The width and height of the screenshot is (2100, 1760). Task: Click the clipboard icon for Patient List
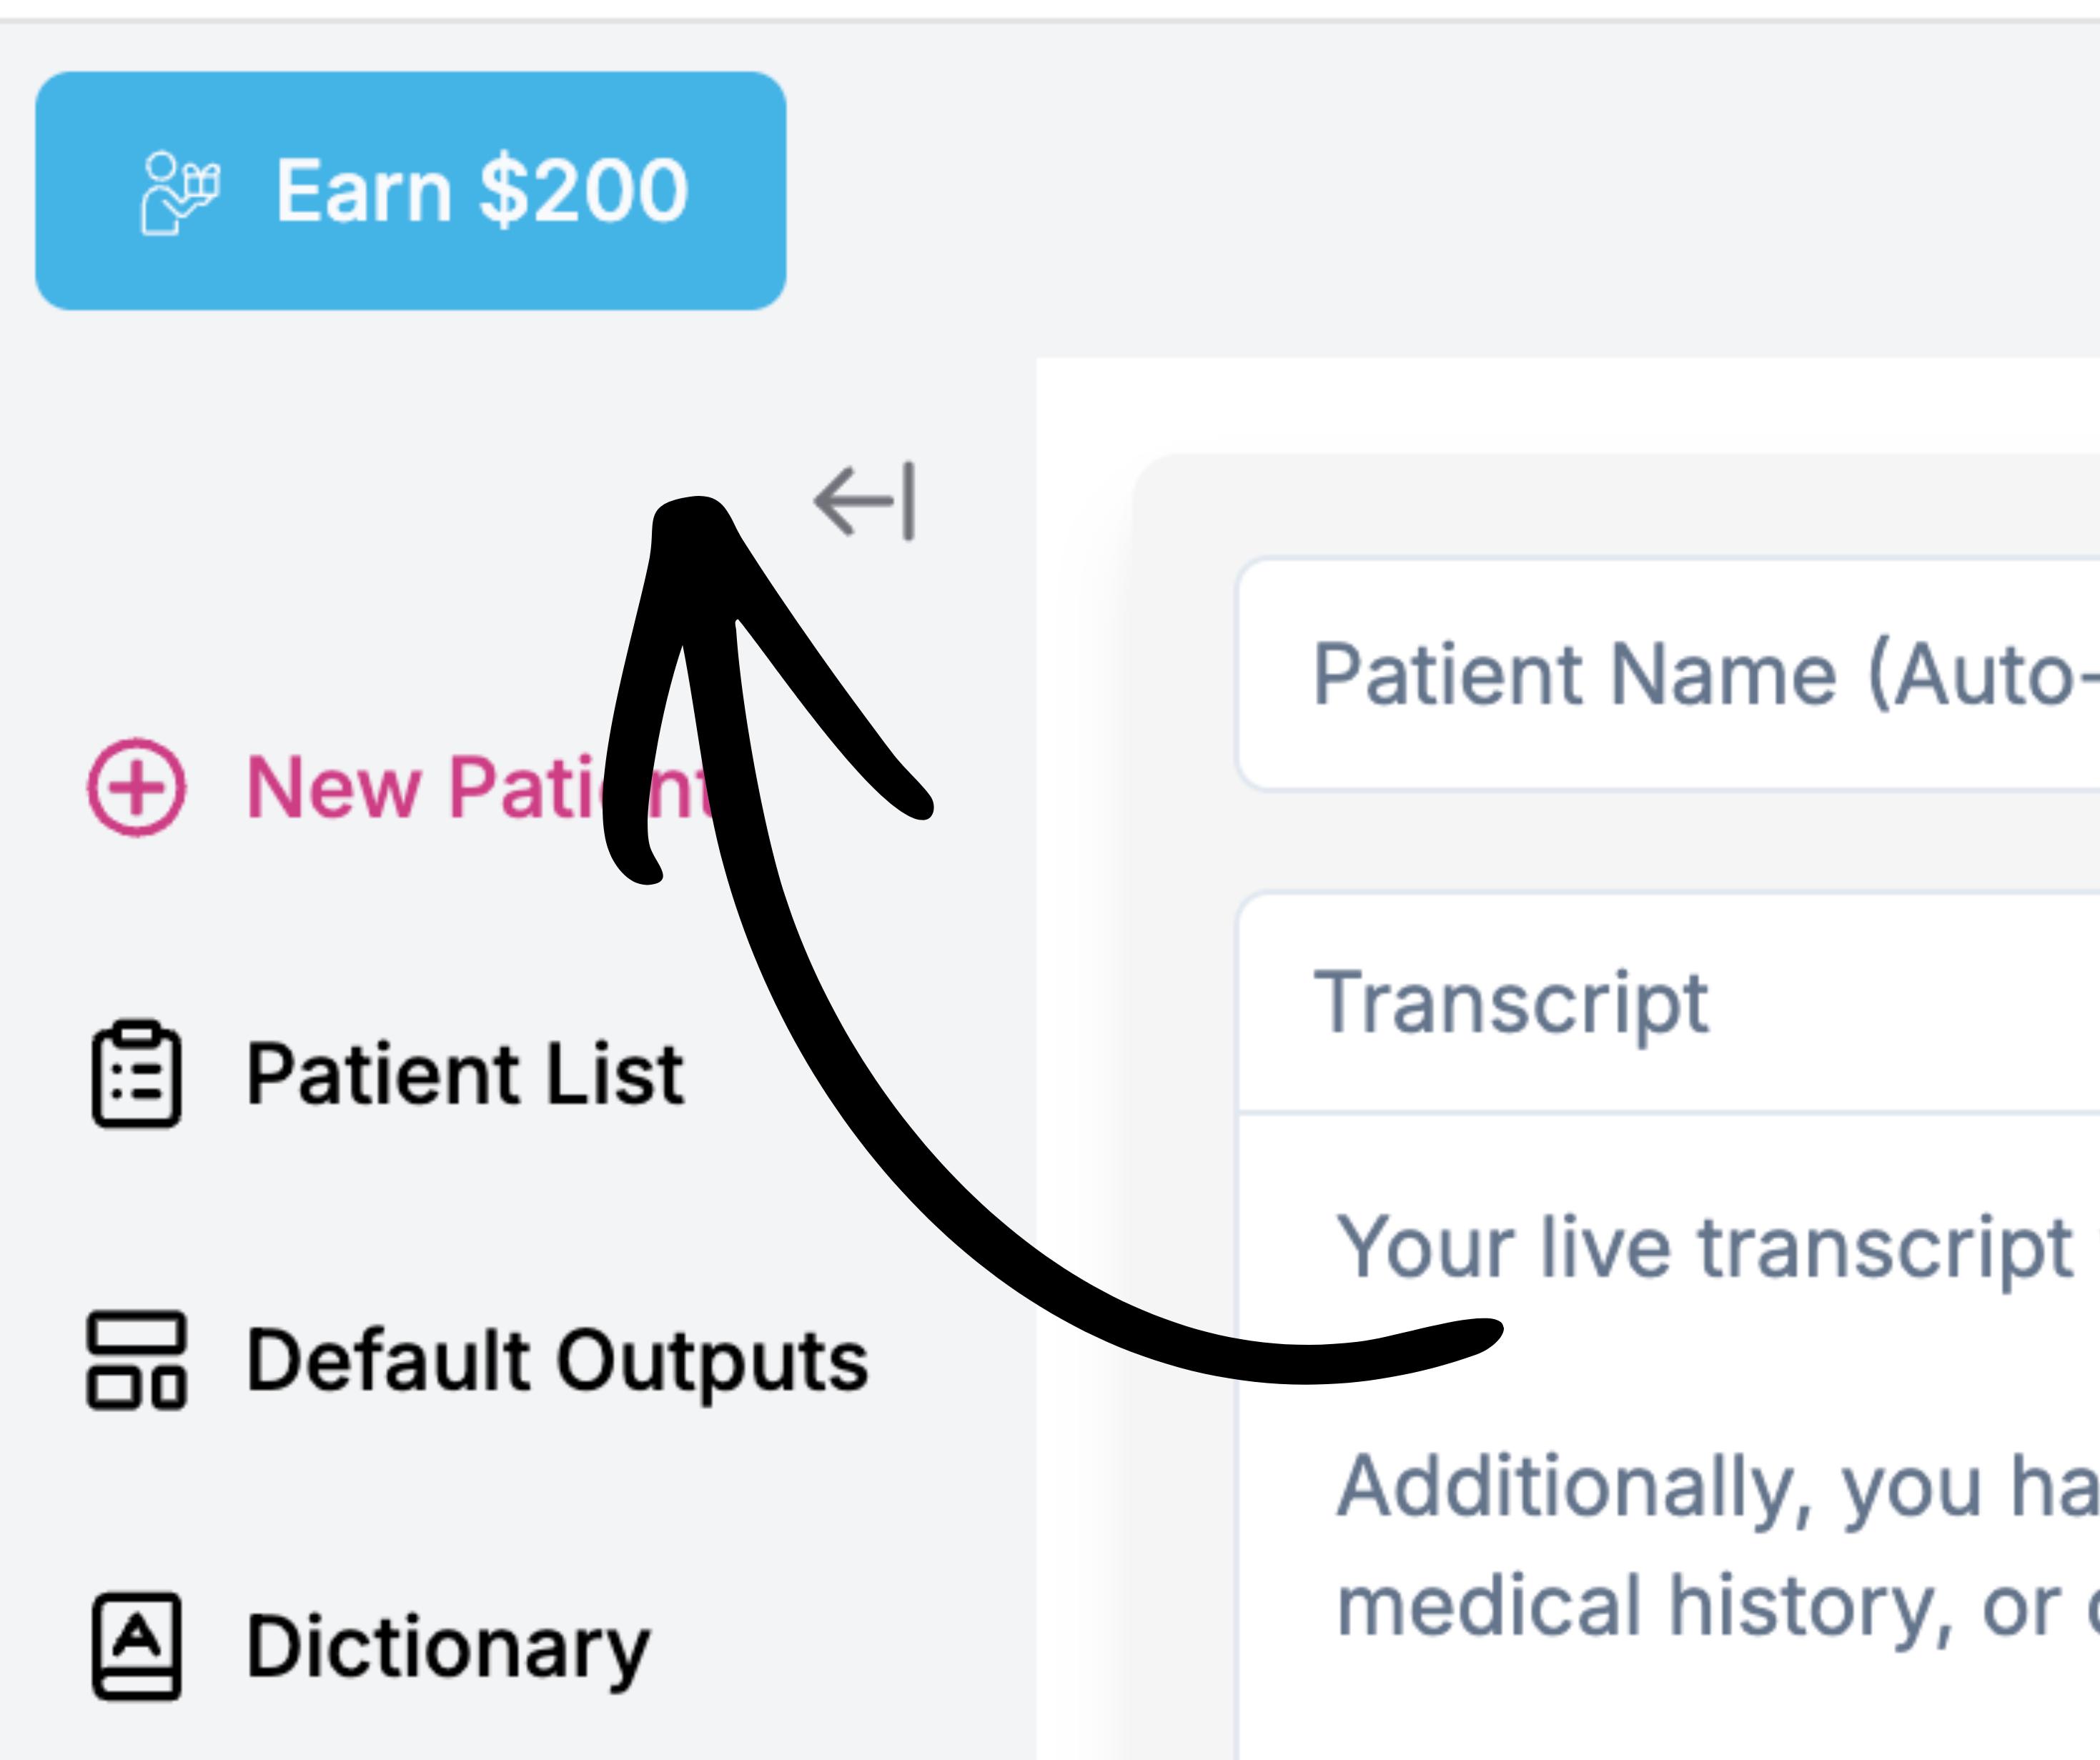[x=137, y=1074]
